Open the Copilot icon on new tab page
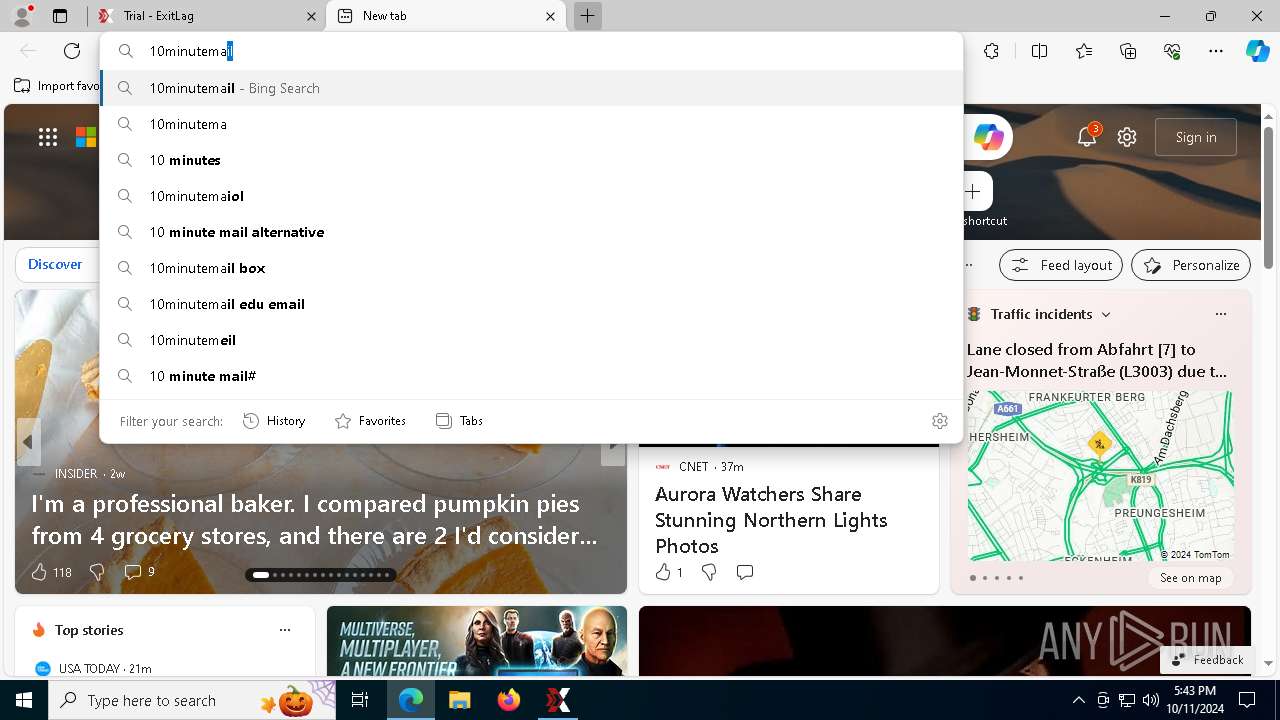The width and height of the screenshot is (1280, 720). (x=988, y=137)
